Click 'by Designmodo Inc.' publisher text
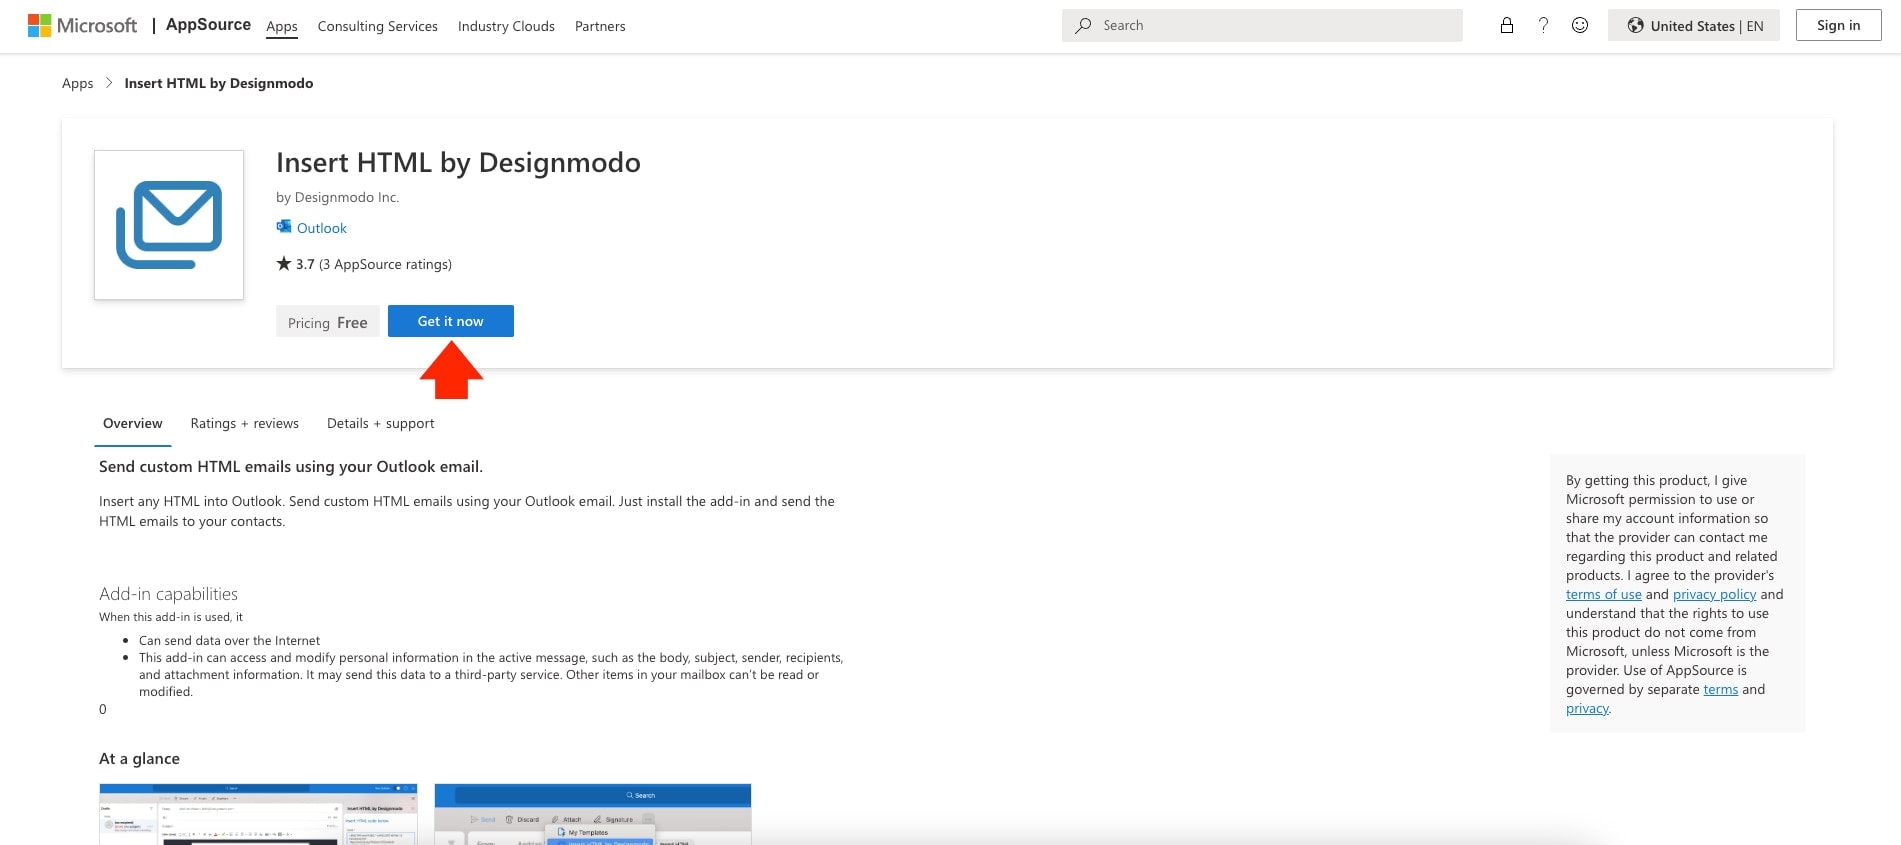This screenshot has height=845, width=1901. coord(338,197)
